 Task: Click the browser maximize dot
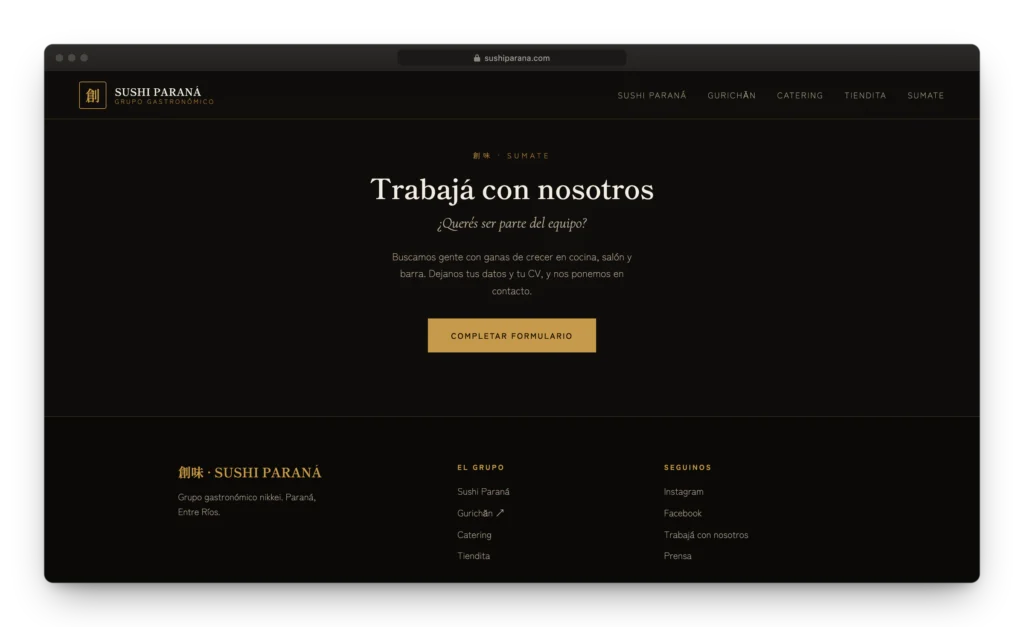click(84, 58)
